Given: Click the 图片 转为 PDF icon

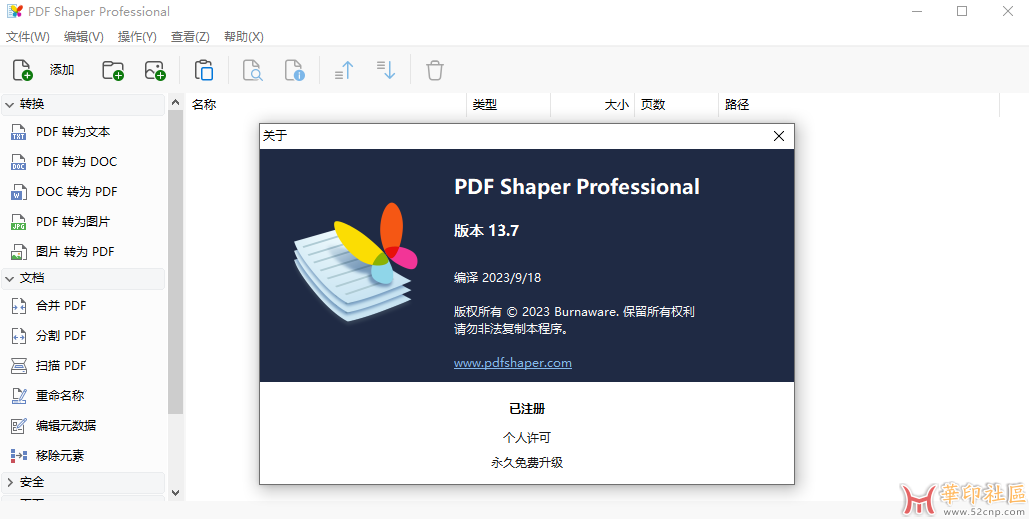Looking at the screenshot, I should pyautogui.click(x=18, y=252).
